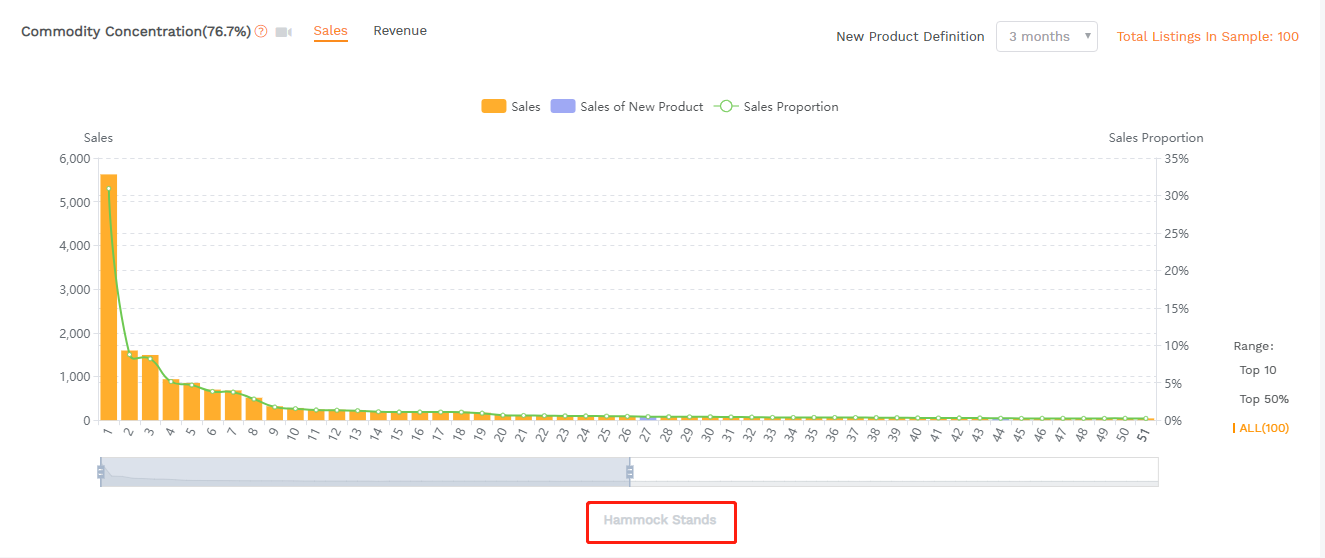1325x558 pixels.
Task: Open the video tutorial camera icon
Action: pyautogui.click(x=284, y=32)
